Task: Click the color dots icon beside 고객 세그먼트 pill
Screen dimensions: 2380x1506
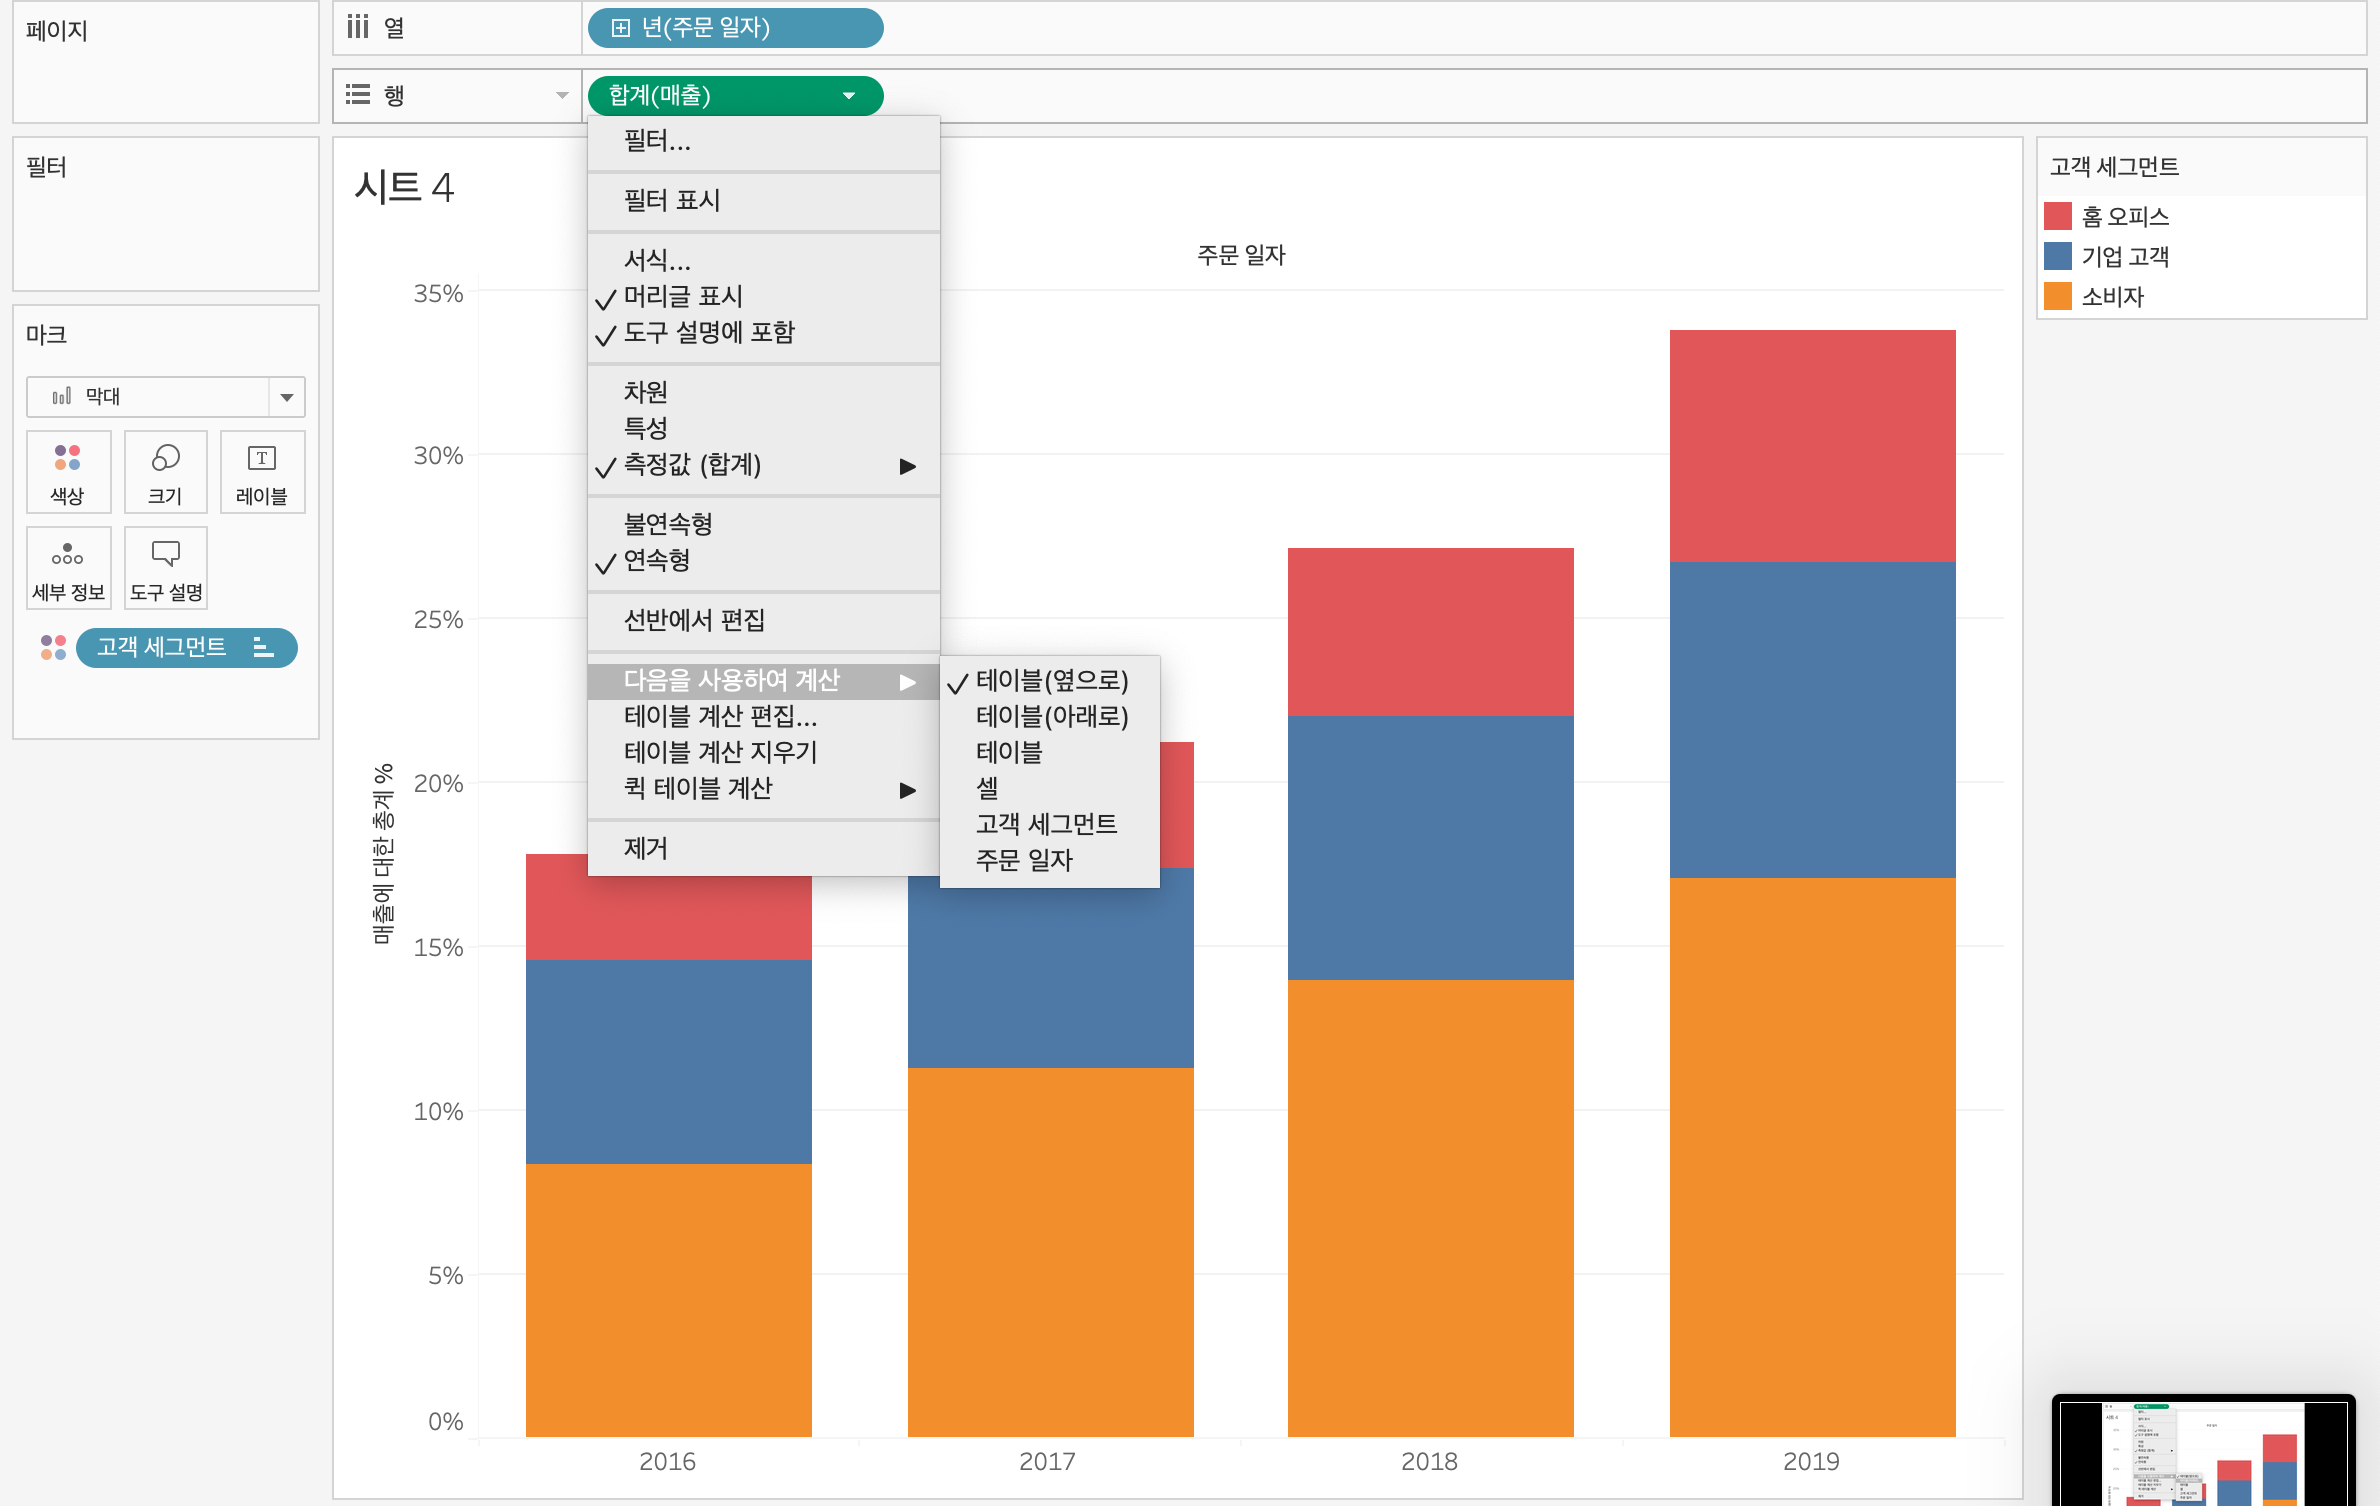Action: click(x=53, y=647)
